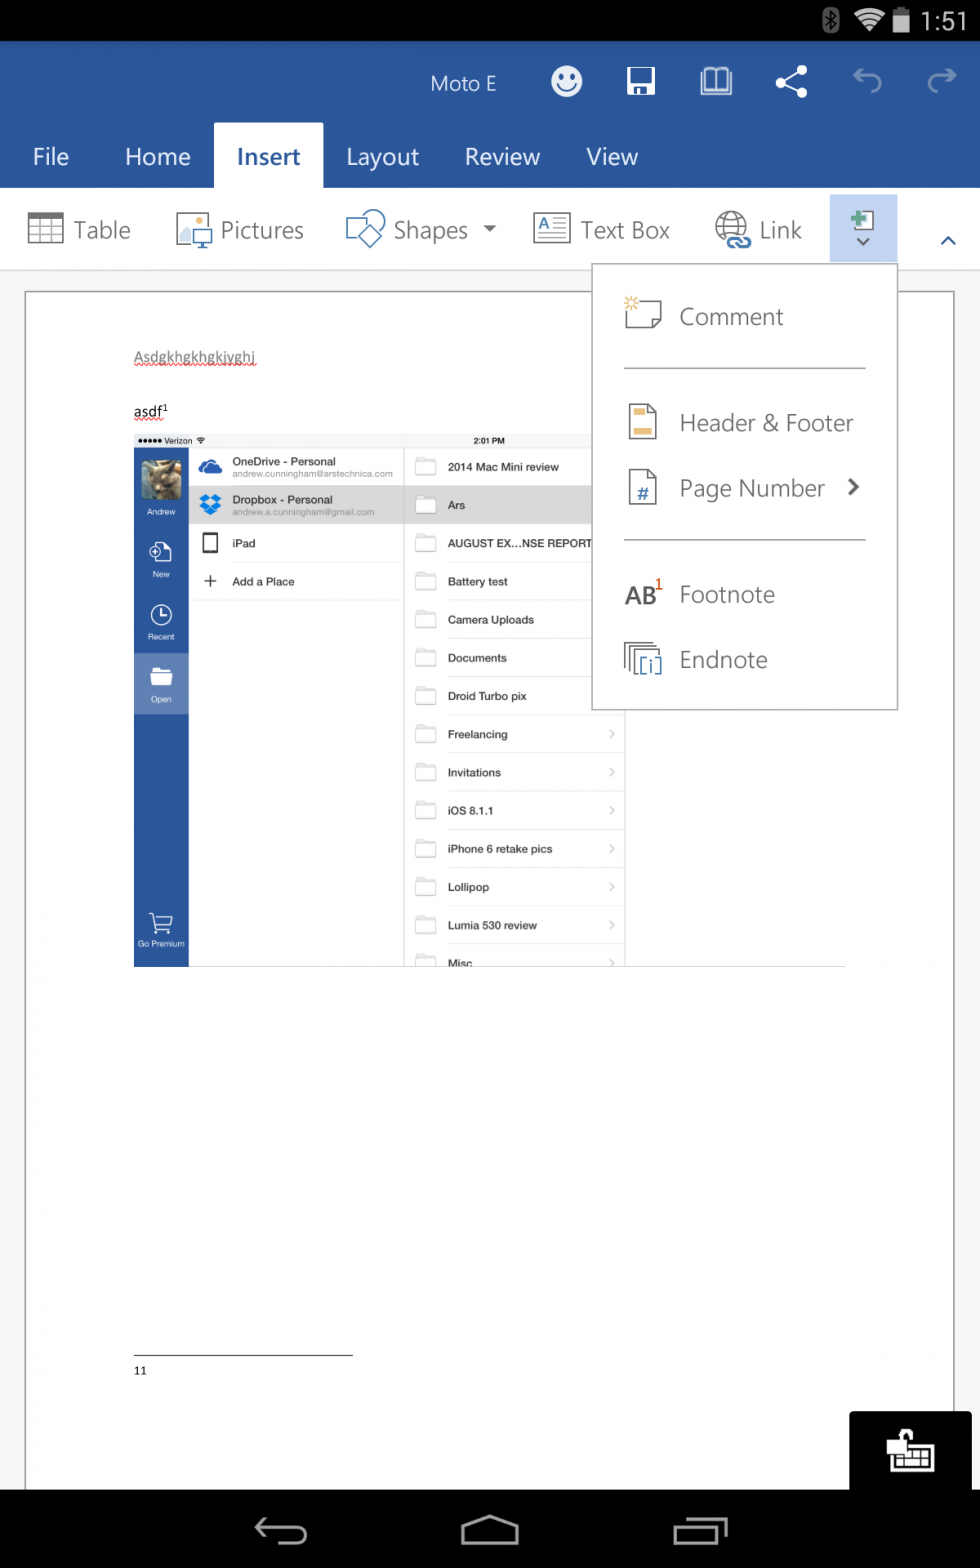
Task: Choose Comment from the insert menu
Action: (x=730, y=317)
